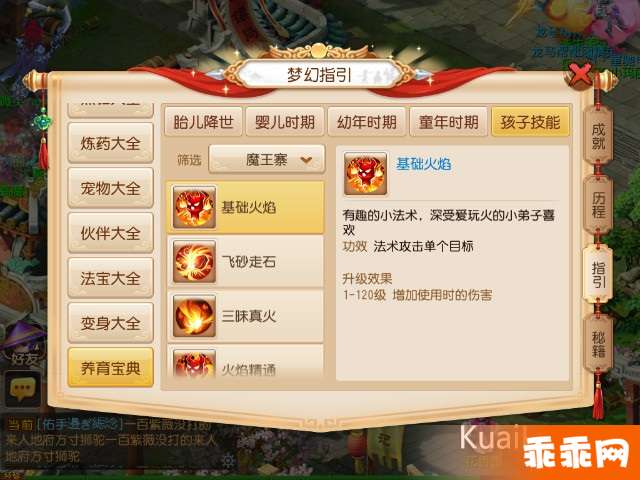Screen dimensions: 640x480
Task: Open the 魔王寨 filter dropdown
Action: [267, 159]
